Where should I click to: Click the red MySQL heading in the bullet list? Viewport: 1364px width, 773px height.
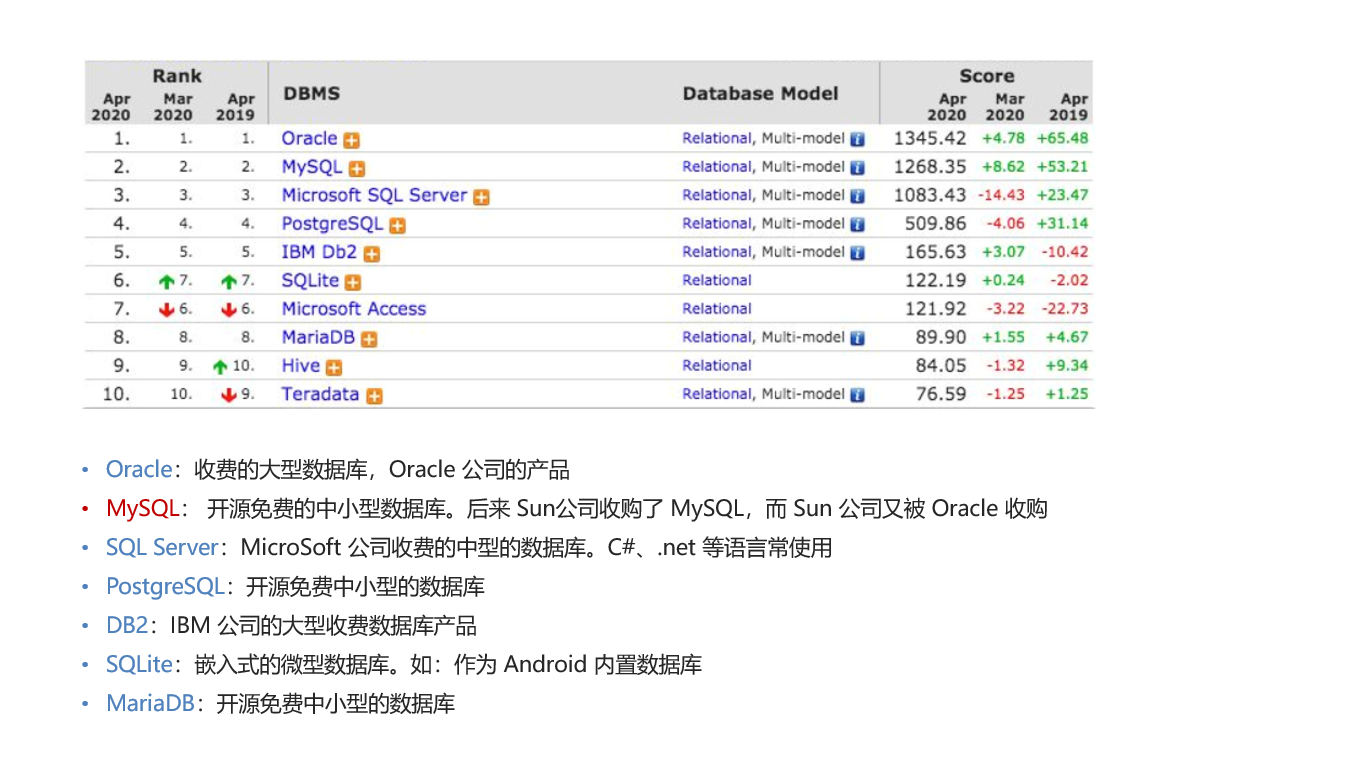142,508
